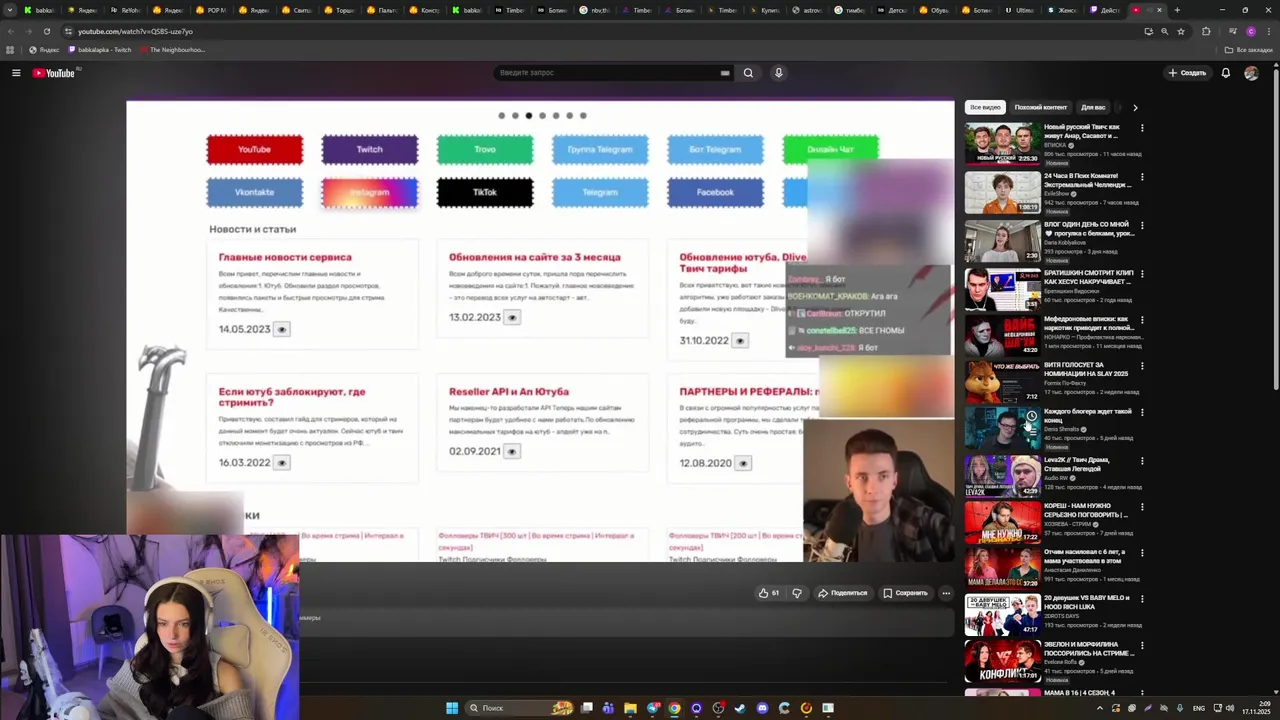Screen dimensions: 1280x720
Task: Select the 'Для вас' filter chip
Action: pyautogui.click(x=1093, y=107)
